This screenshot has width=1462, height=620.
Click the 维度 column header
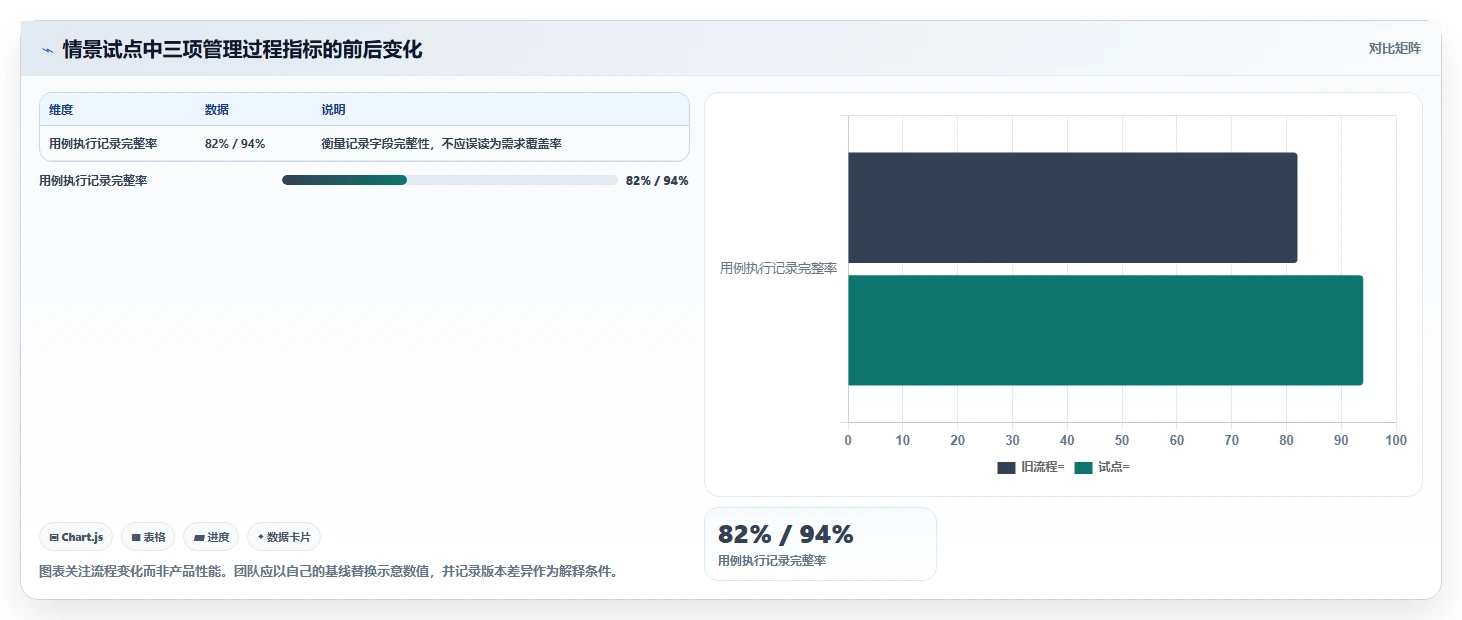point(61,110)
